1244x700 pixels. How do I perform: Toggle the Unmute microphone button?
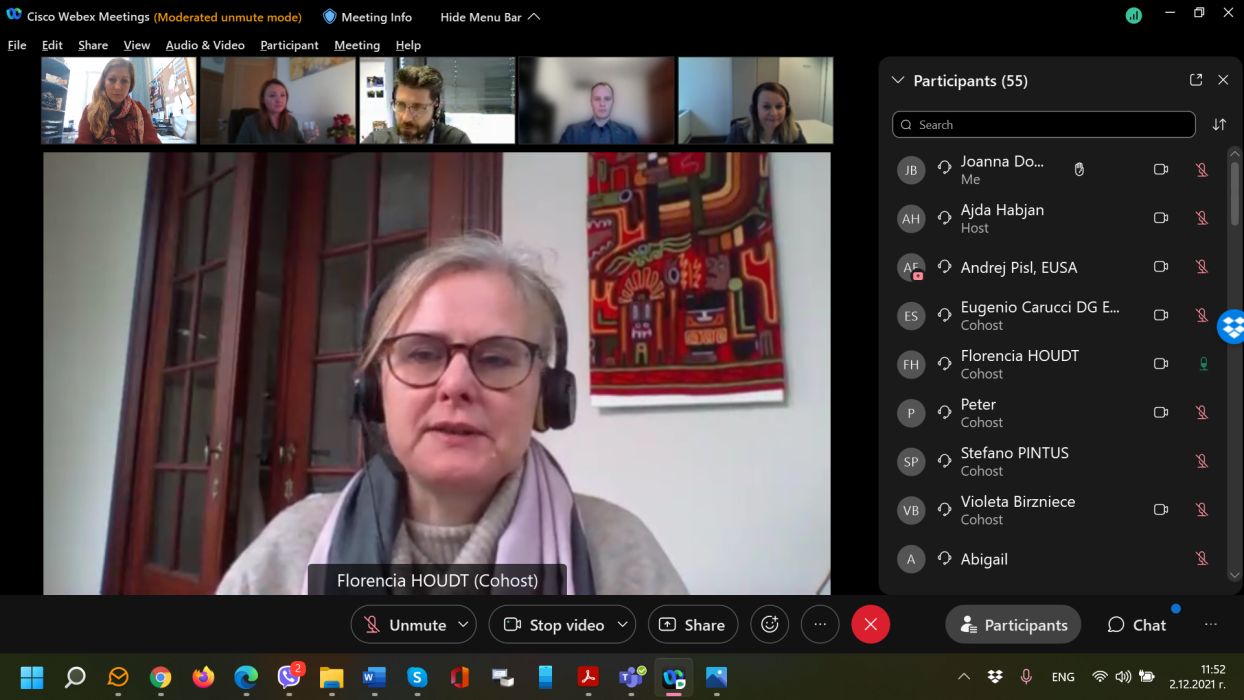405,624
